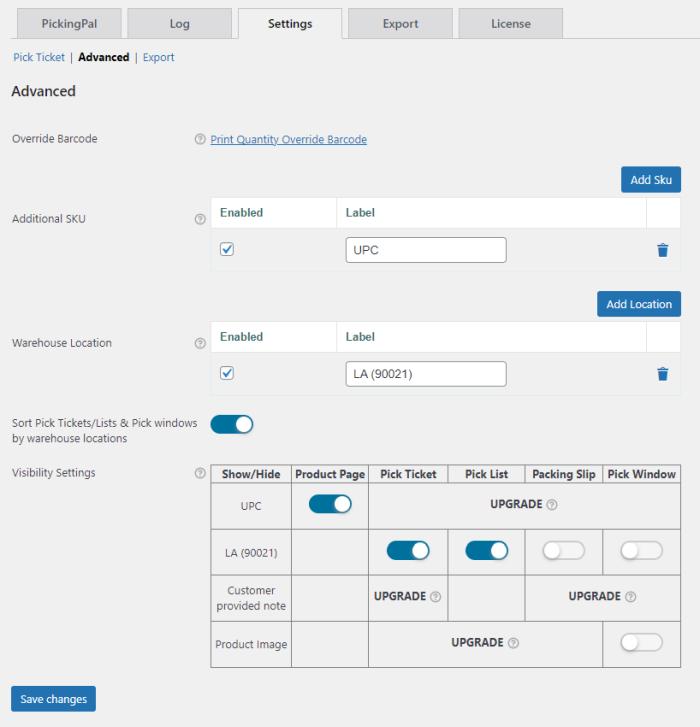700x727 pixels.
Task: Click the UPC label text field
Action: click(425, 250)
